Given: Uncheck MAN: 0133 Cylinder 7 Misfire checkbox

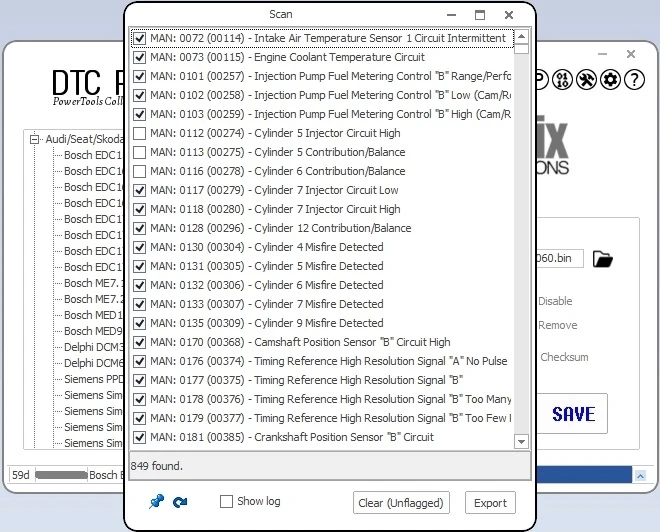Looking at the screenshot, I should click(139, 304).
